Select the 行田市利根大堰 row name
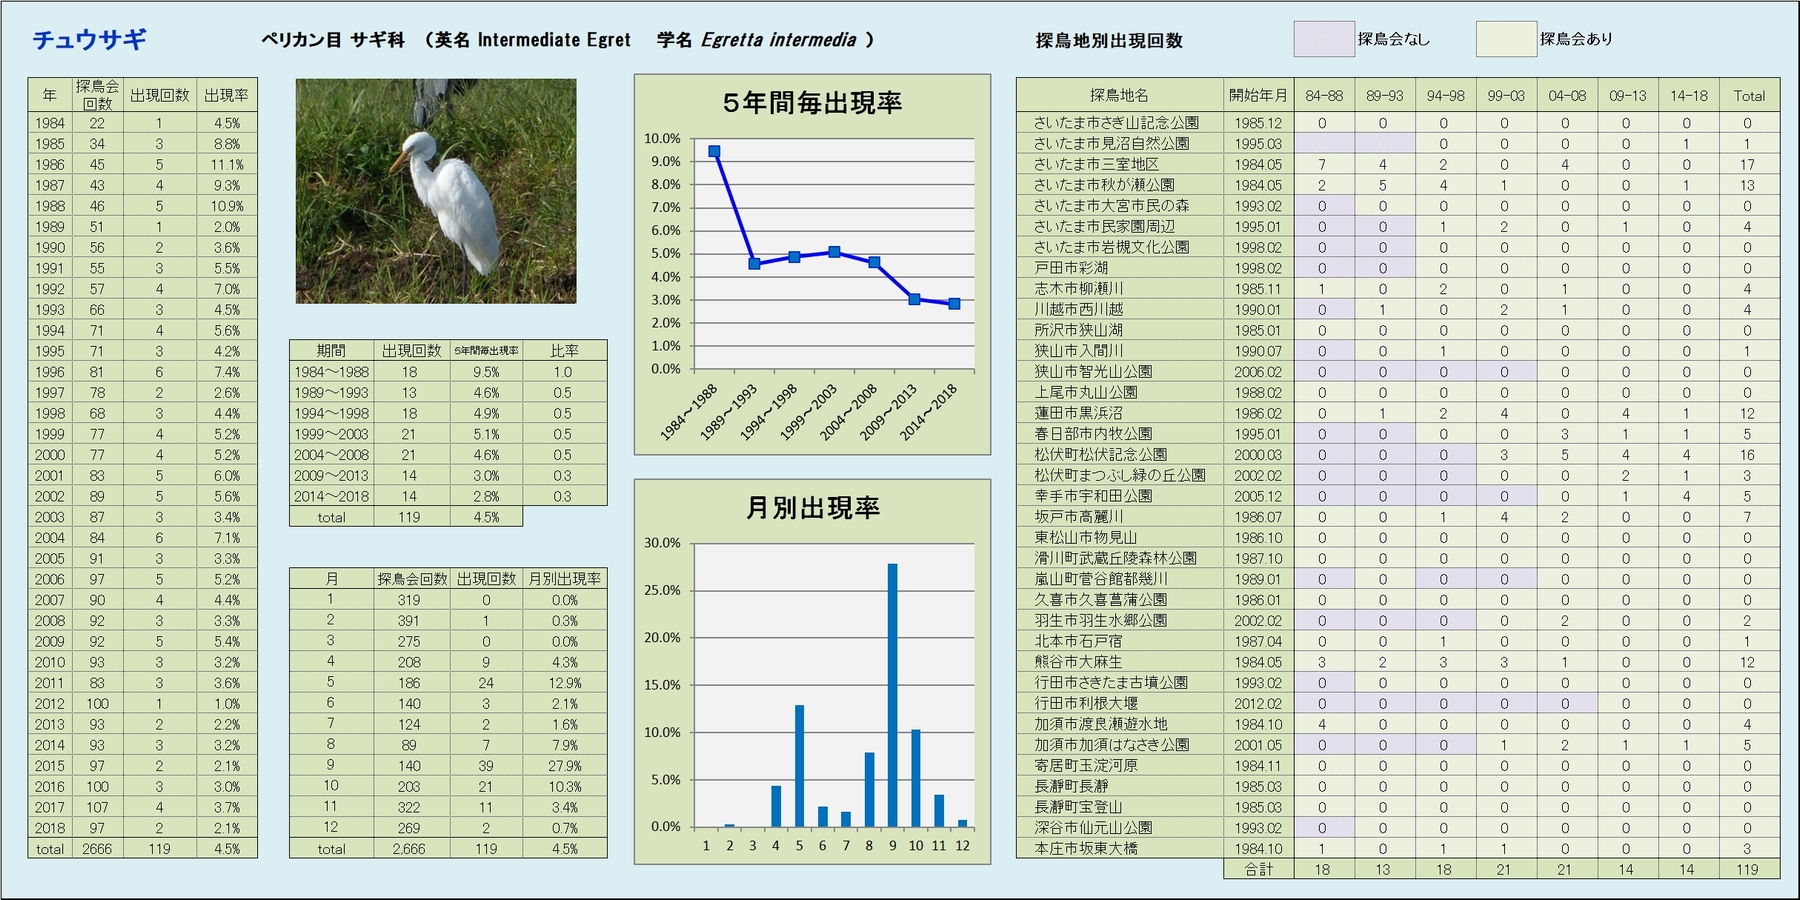 coord(1085,703)
